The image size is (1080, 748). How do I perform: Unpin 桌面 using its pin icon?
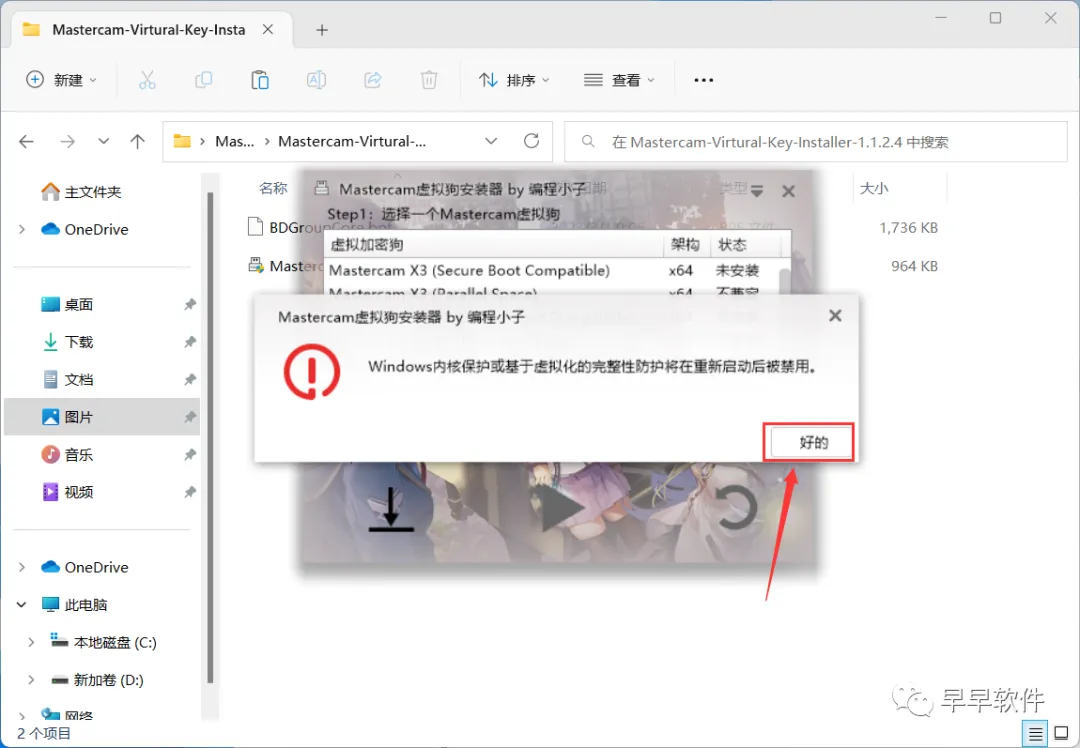(x=190, y=304)
